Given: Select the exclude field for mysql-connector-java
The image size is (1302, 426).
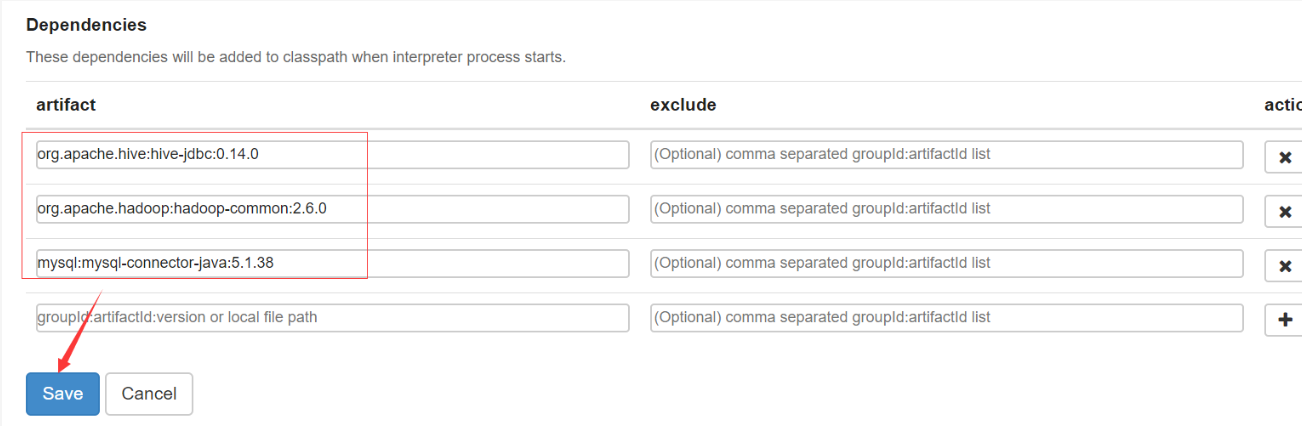Looking at the screenshot, I should point(947,263).
